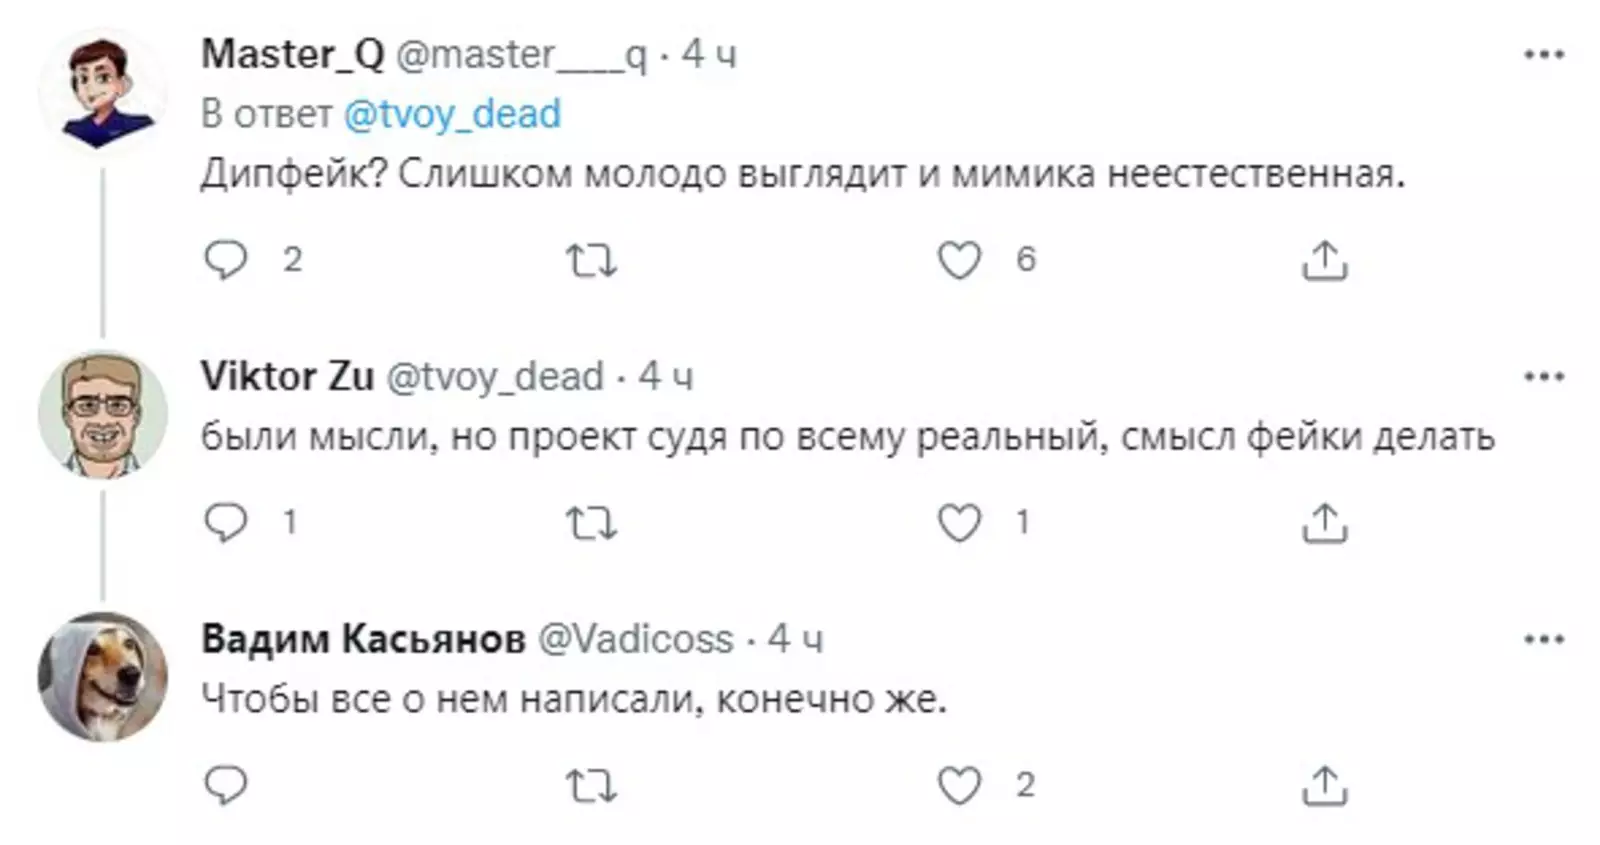Viewport: 1600px width, 845px height.
Task: Click Вадим Касьянов's dog avatar
Action: pyautogui.click(x=102, y=677)
